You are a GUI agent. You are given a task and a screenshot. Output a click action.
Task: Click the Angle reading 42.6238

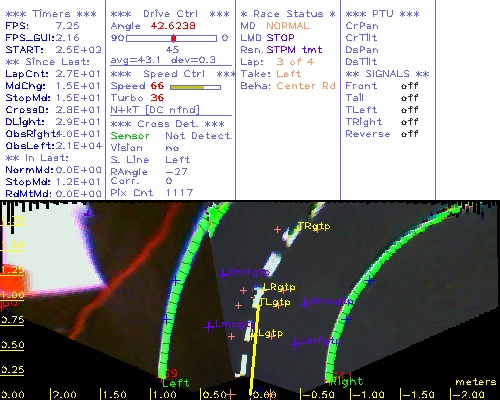pos(173,26)
